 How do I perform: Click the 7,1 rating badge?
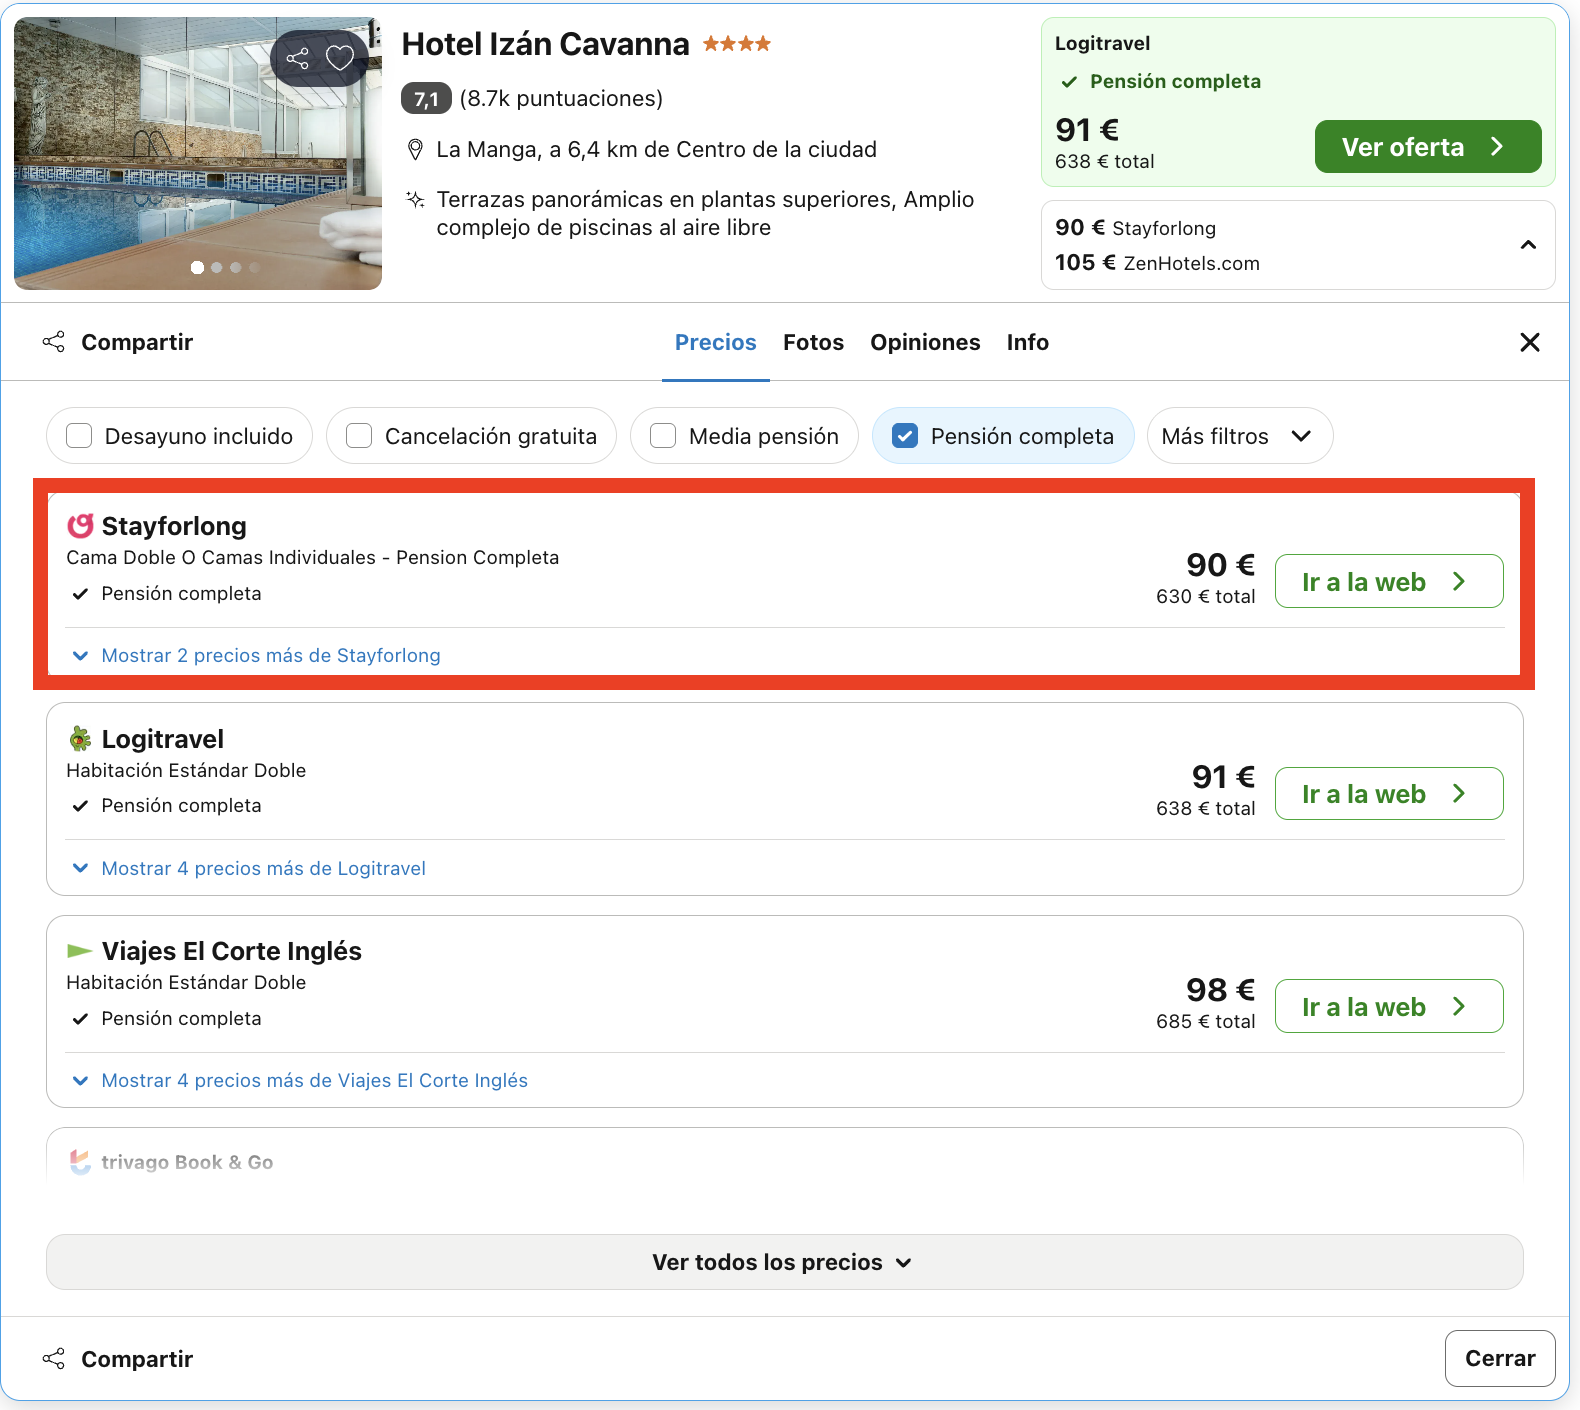pos(426,98)
